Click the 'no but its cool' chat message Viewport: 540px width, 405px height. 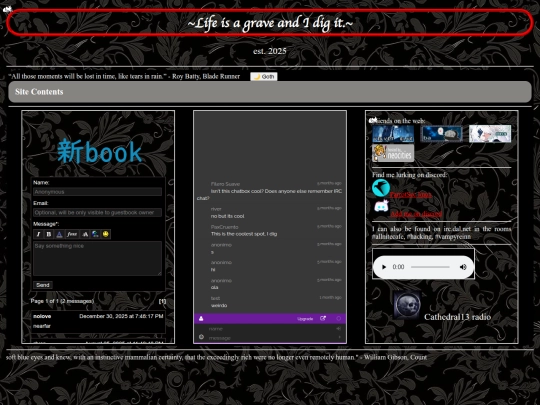pos(227,216)
